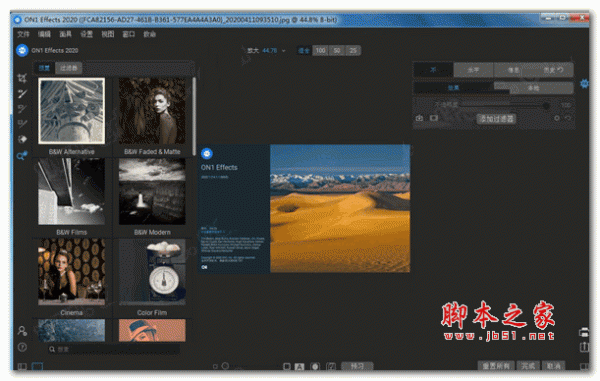Click the ON1 Effects 2020 logo icon
Image resolution: width=600 pixels, height=381 pixels.
pyautogui.click(x=22, y=50)
